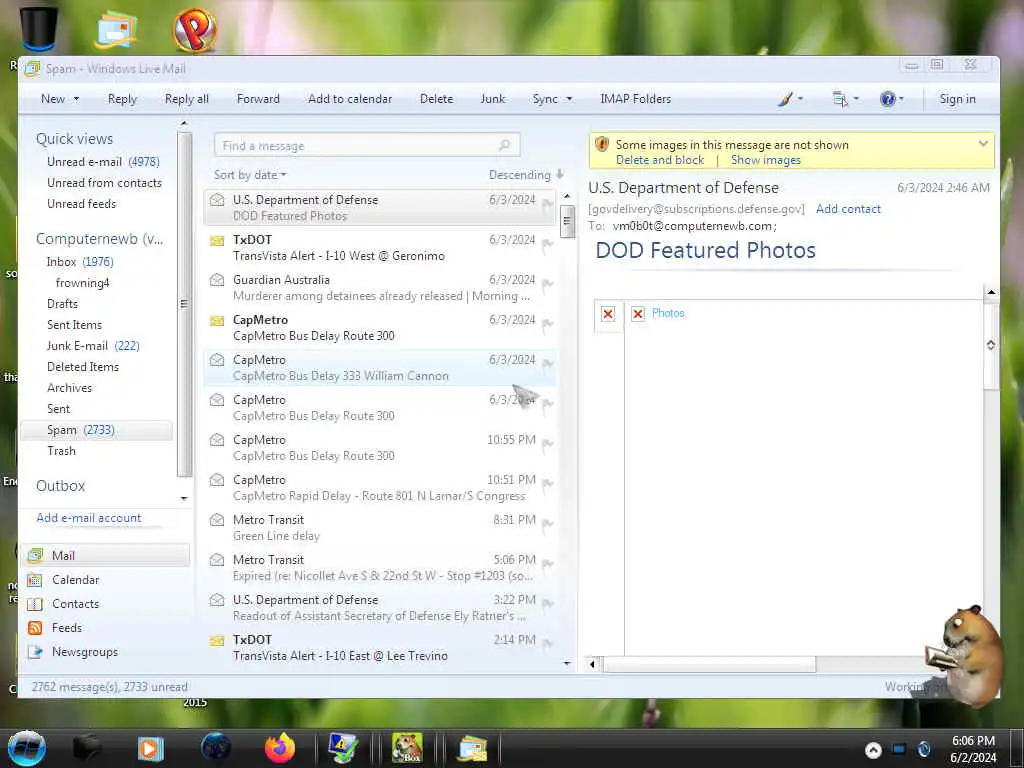Click the Delete and block link

coord(660,160)
